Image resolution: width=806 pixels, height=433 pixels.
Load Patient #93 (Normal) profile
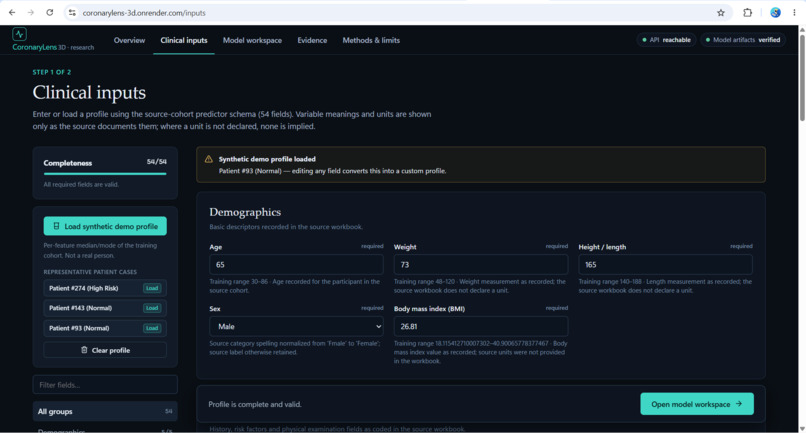coord(152,328)
